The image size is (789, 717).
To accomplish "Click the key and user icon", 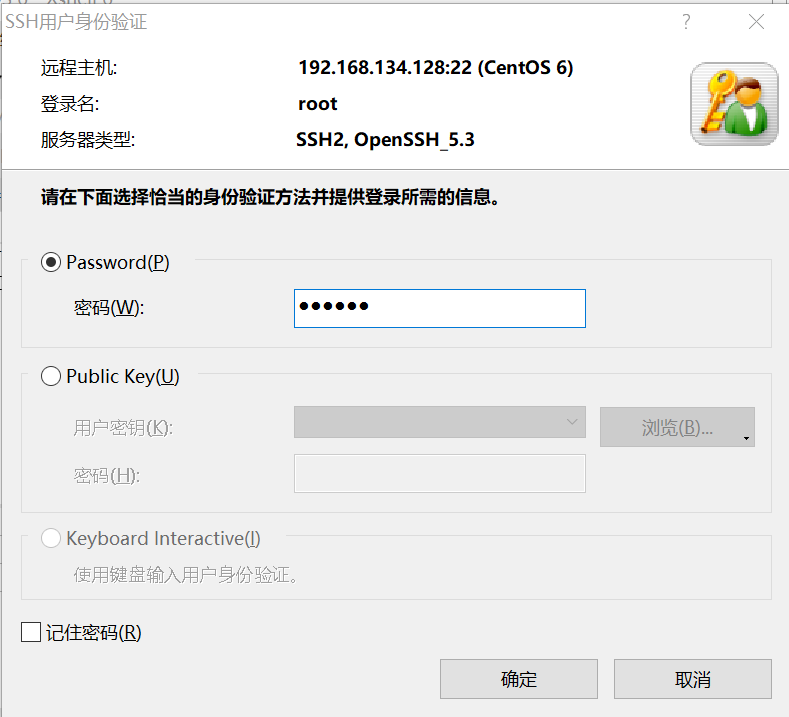I will click(x=734, y=104).
